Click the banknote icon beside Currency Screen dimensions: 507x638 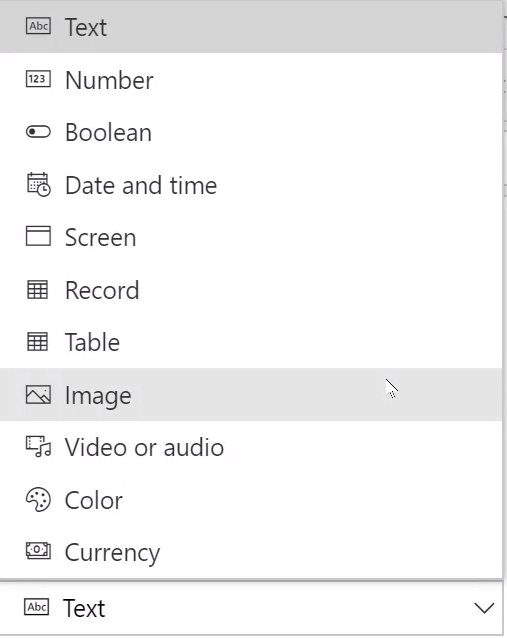(38, 551)
